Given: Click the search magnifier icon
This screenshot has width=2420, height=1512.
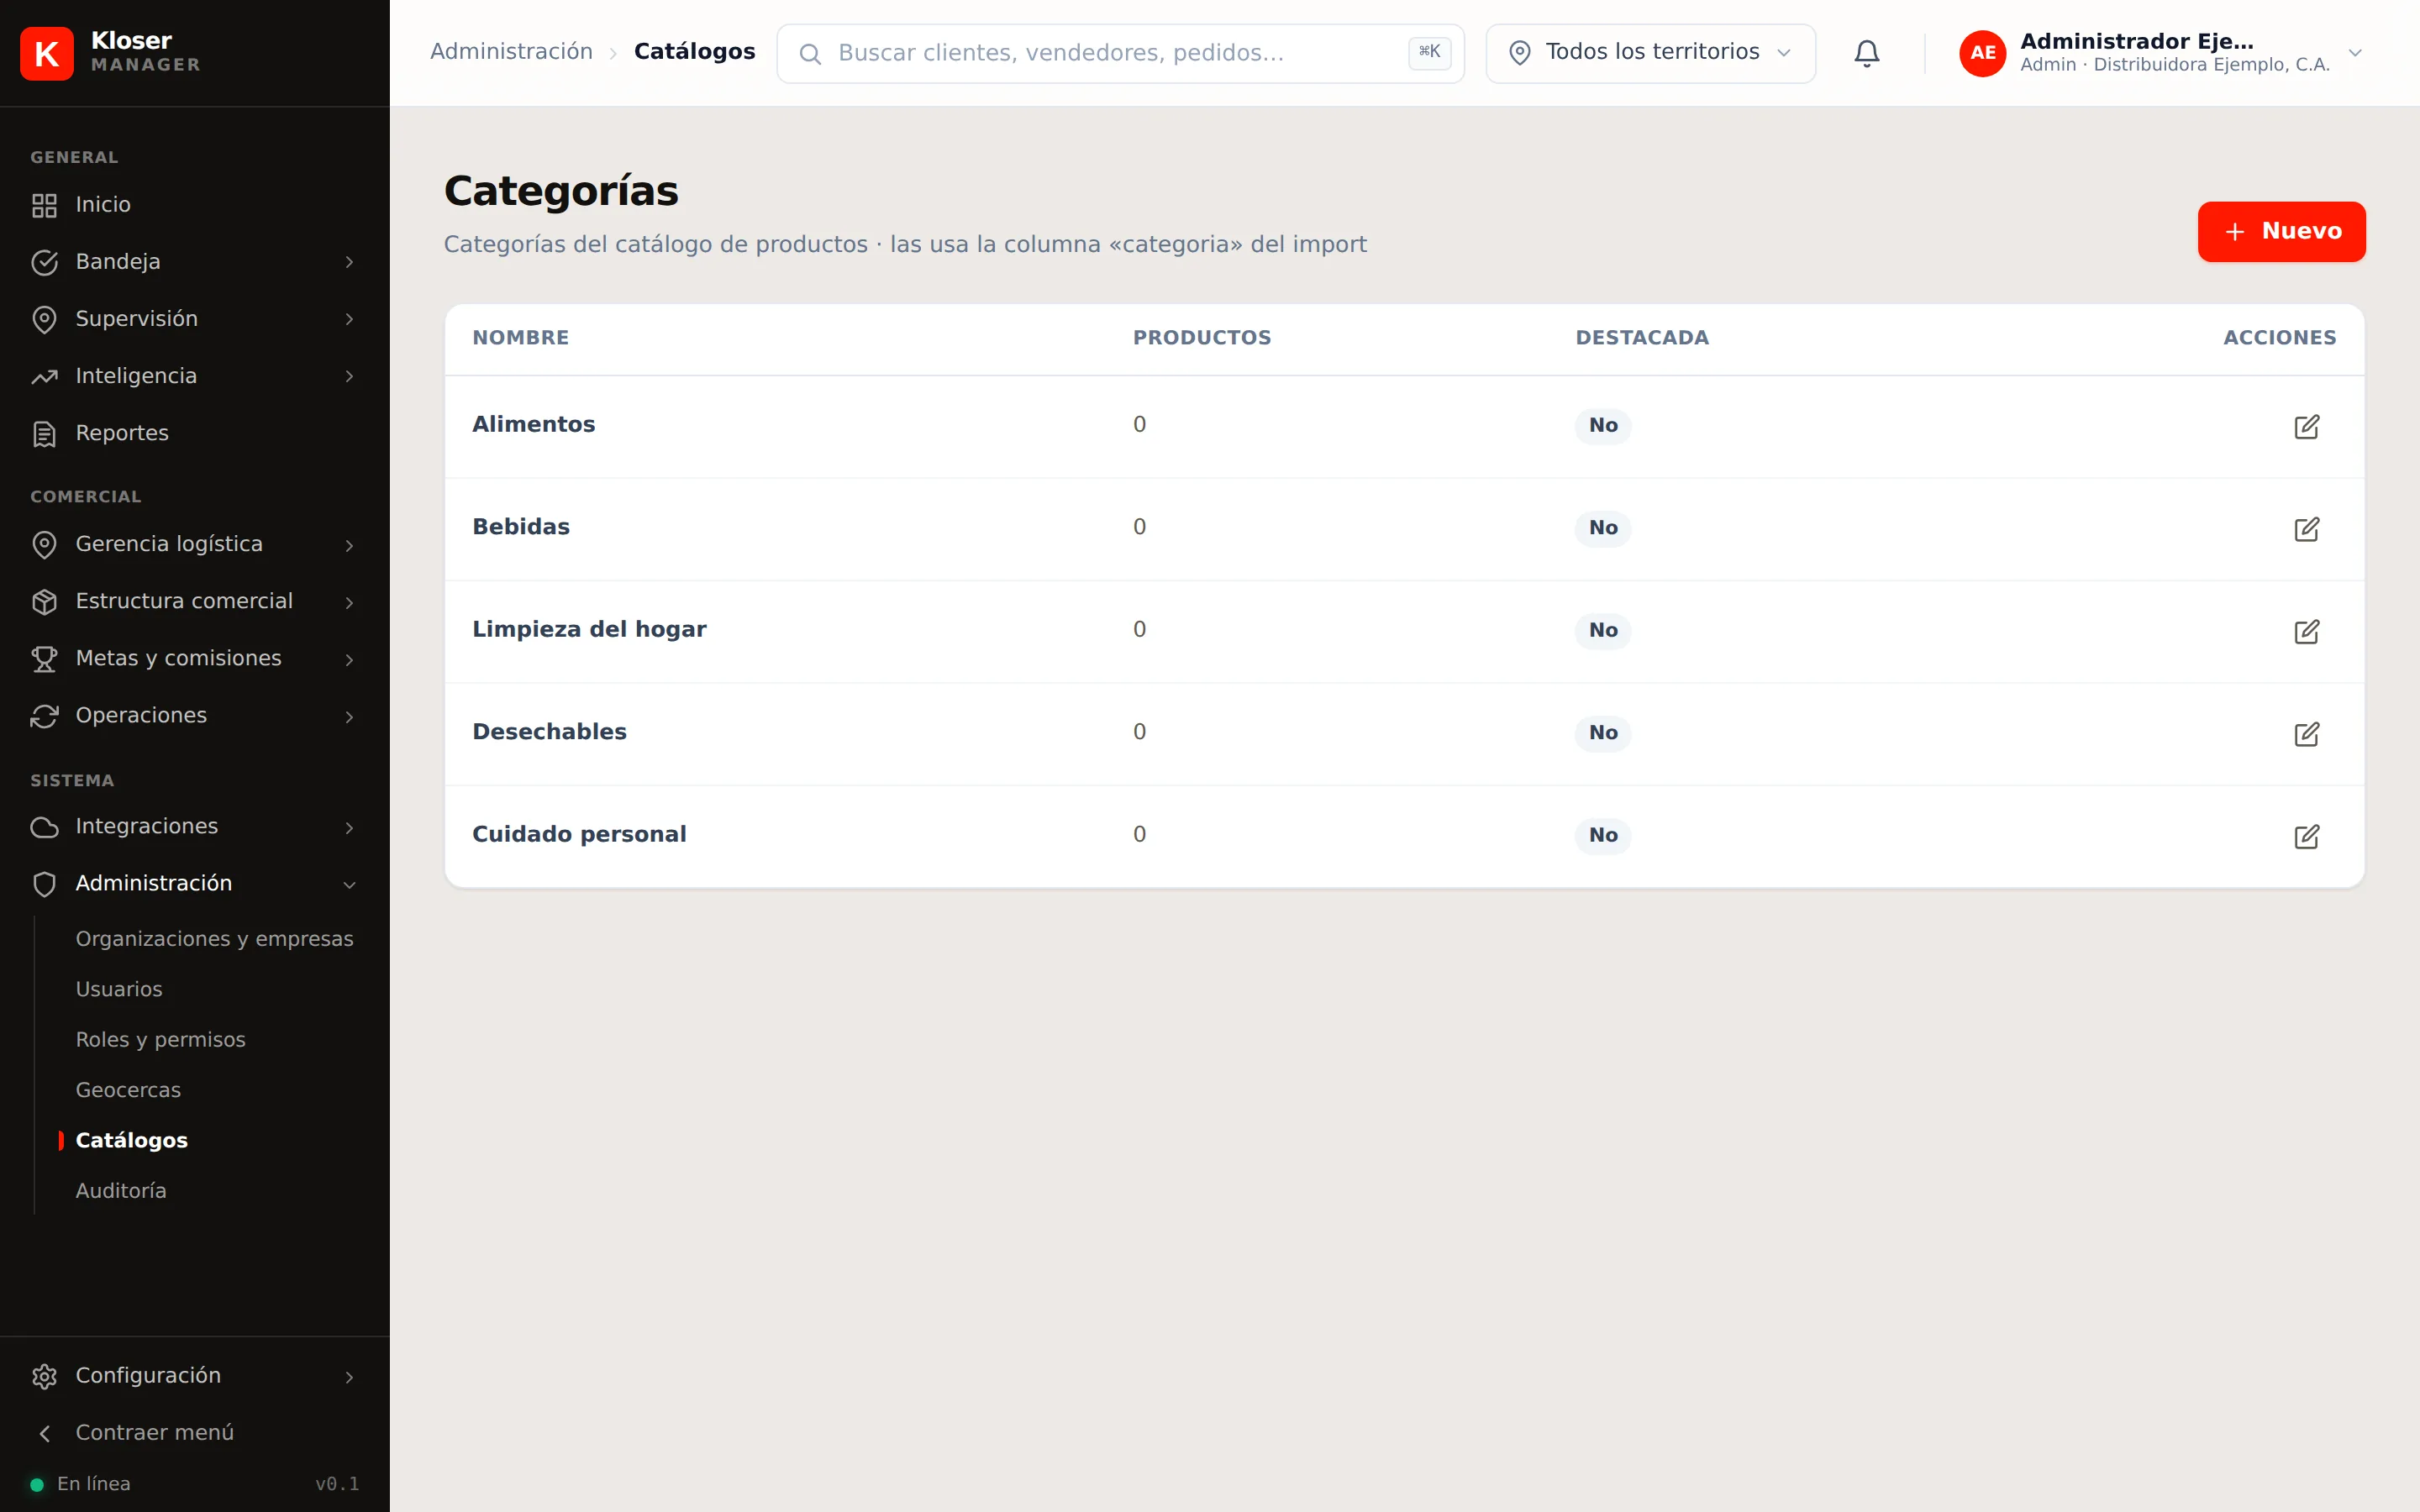Looking at the screenshot, I should pos(810,54).
